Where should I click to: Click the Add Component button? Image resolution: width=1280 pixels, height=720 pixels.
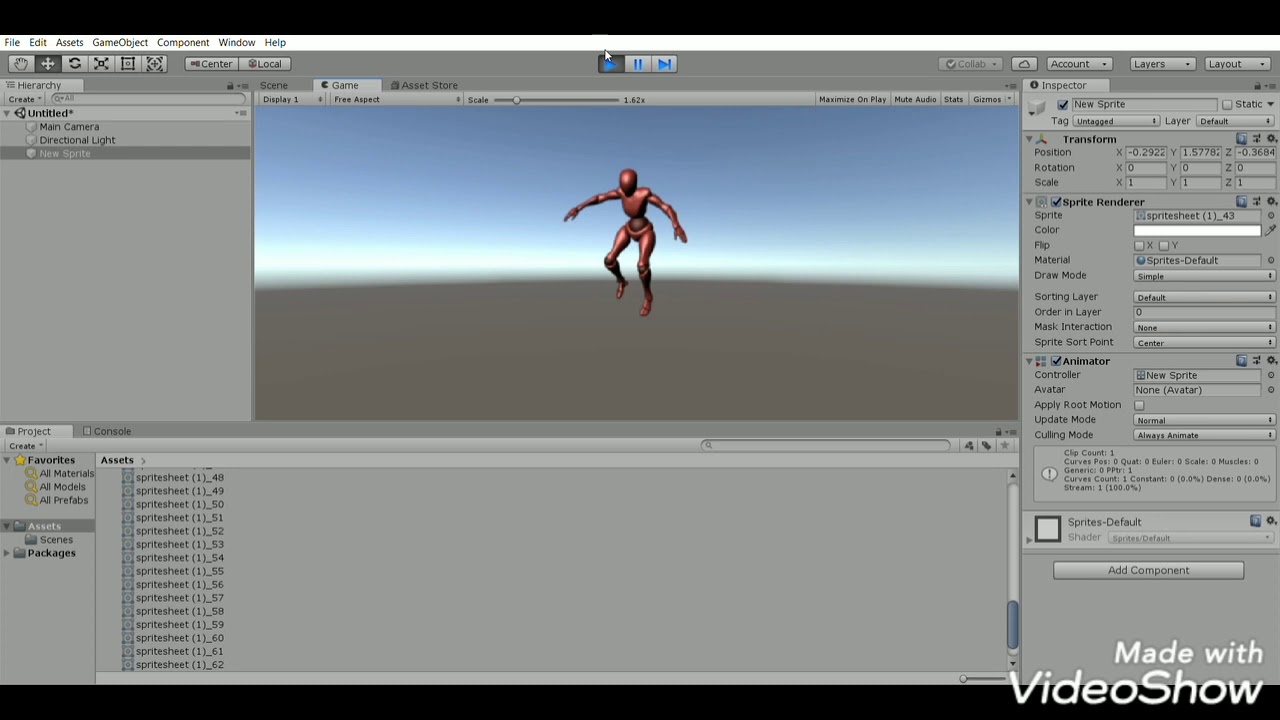tap(1148, 571)
